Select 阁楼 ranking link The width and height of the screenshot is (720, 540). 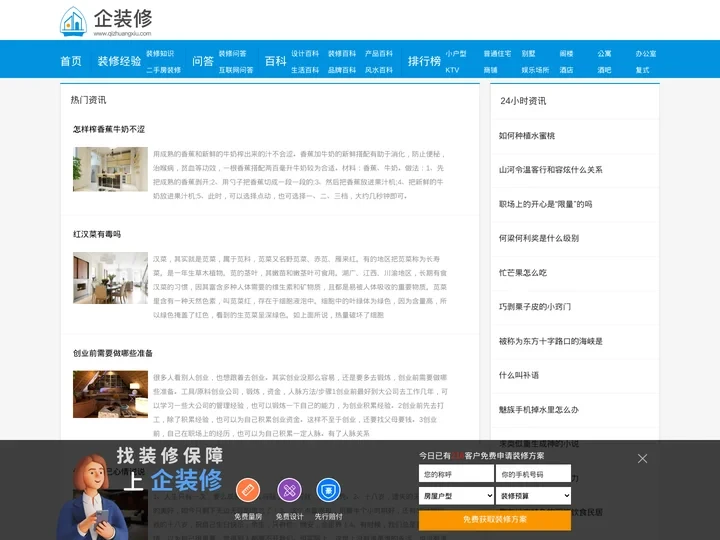(x=567, y=53)
